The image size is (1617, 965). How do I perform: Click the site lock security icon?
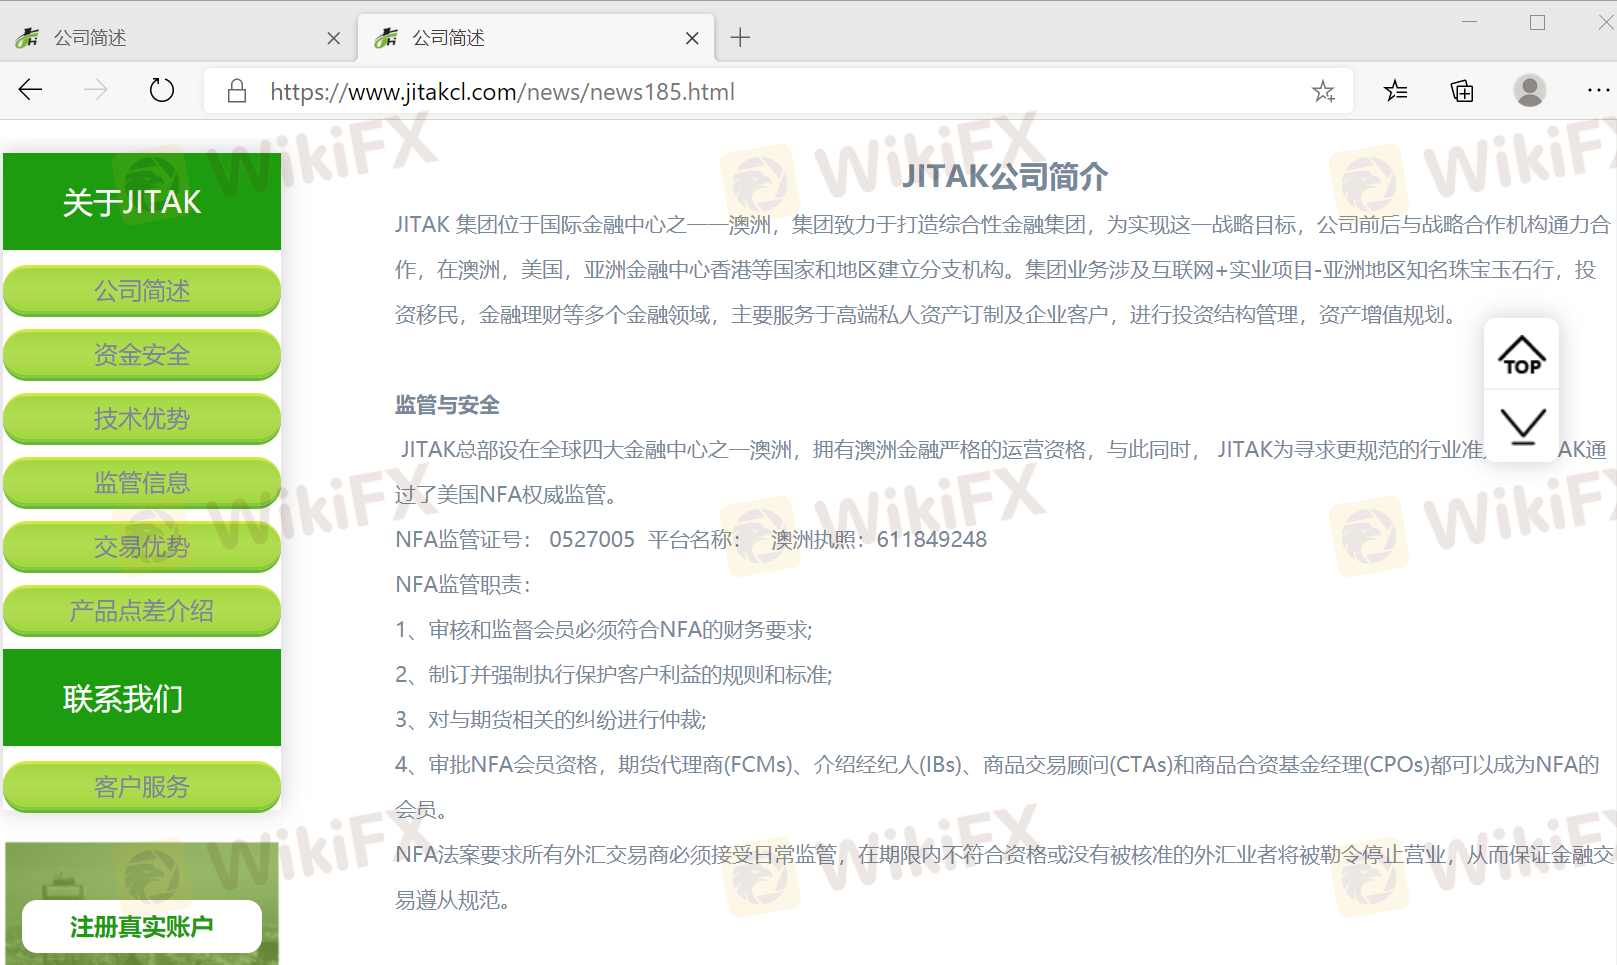tap(237, 92)
